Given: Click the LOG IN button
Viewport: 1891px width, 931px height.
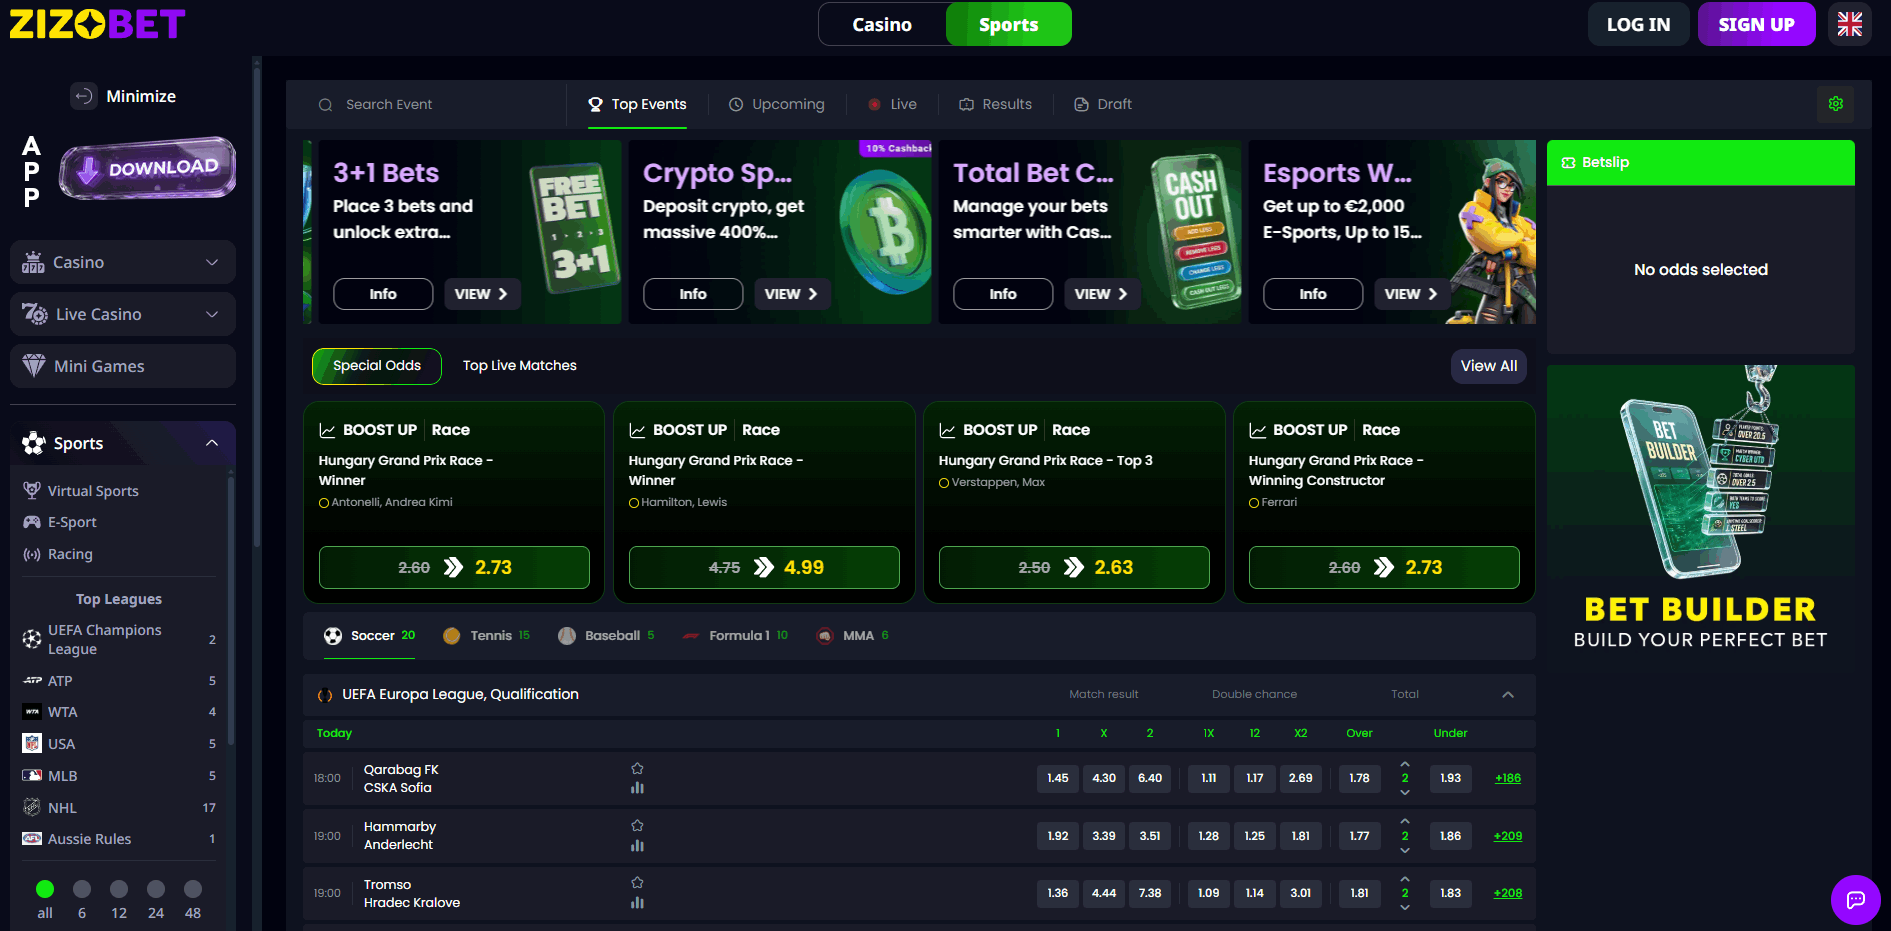Looking at the screenshot, I should (x=1638, y=24).
